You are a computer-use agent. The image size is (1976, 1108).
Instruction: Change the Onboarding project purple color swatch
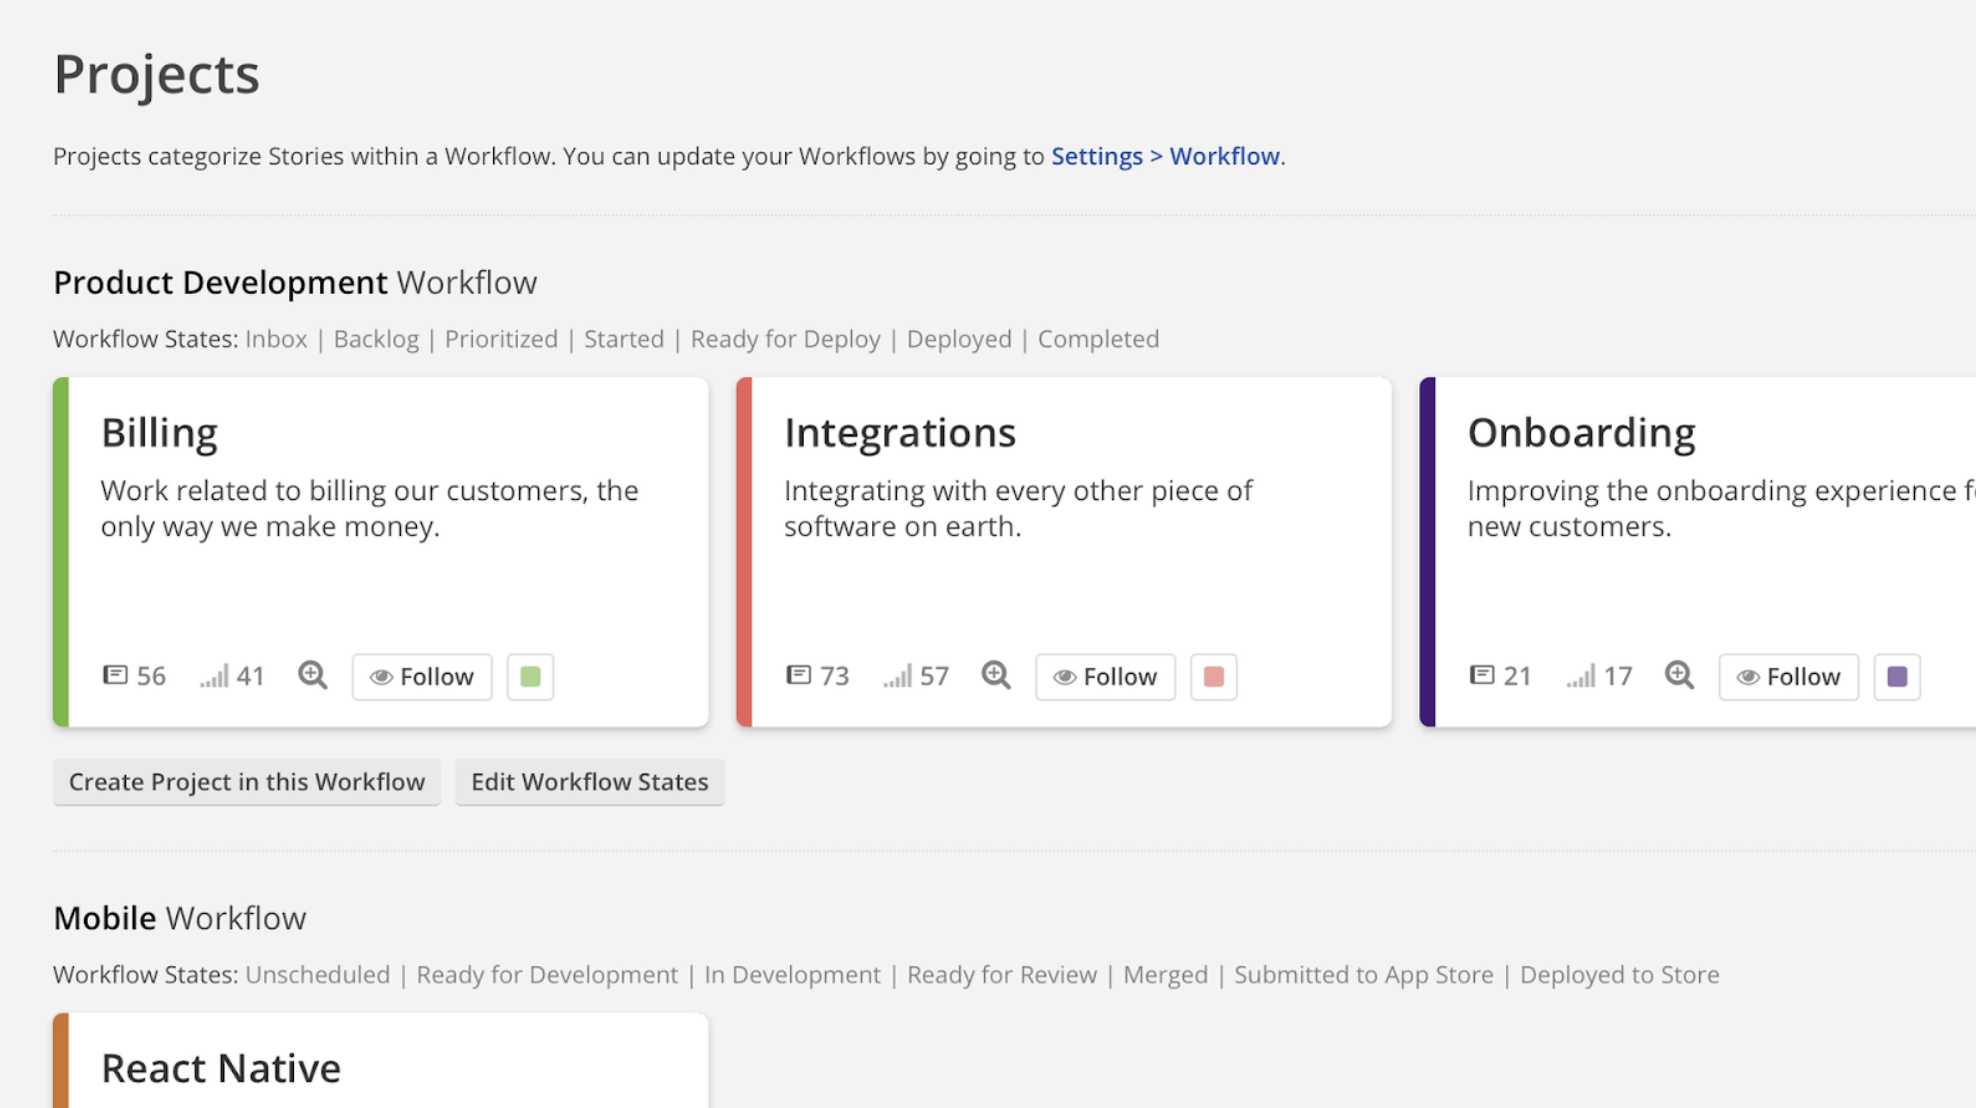(1897, 677)
